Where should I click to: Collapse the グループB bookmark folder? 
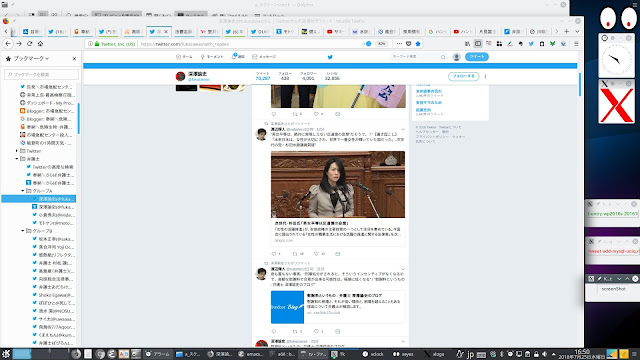[23, 231]
